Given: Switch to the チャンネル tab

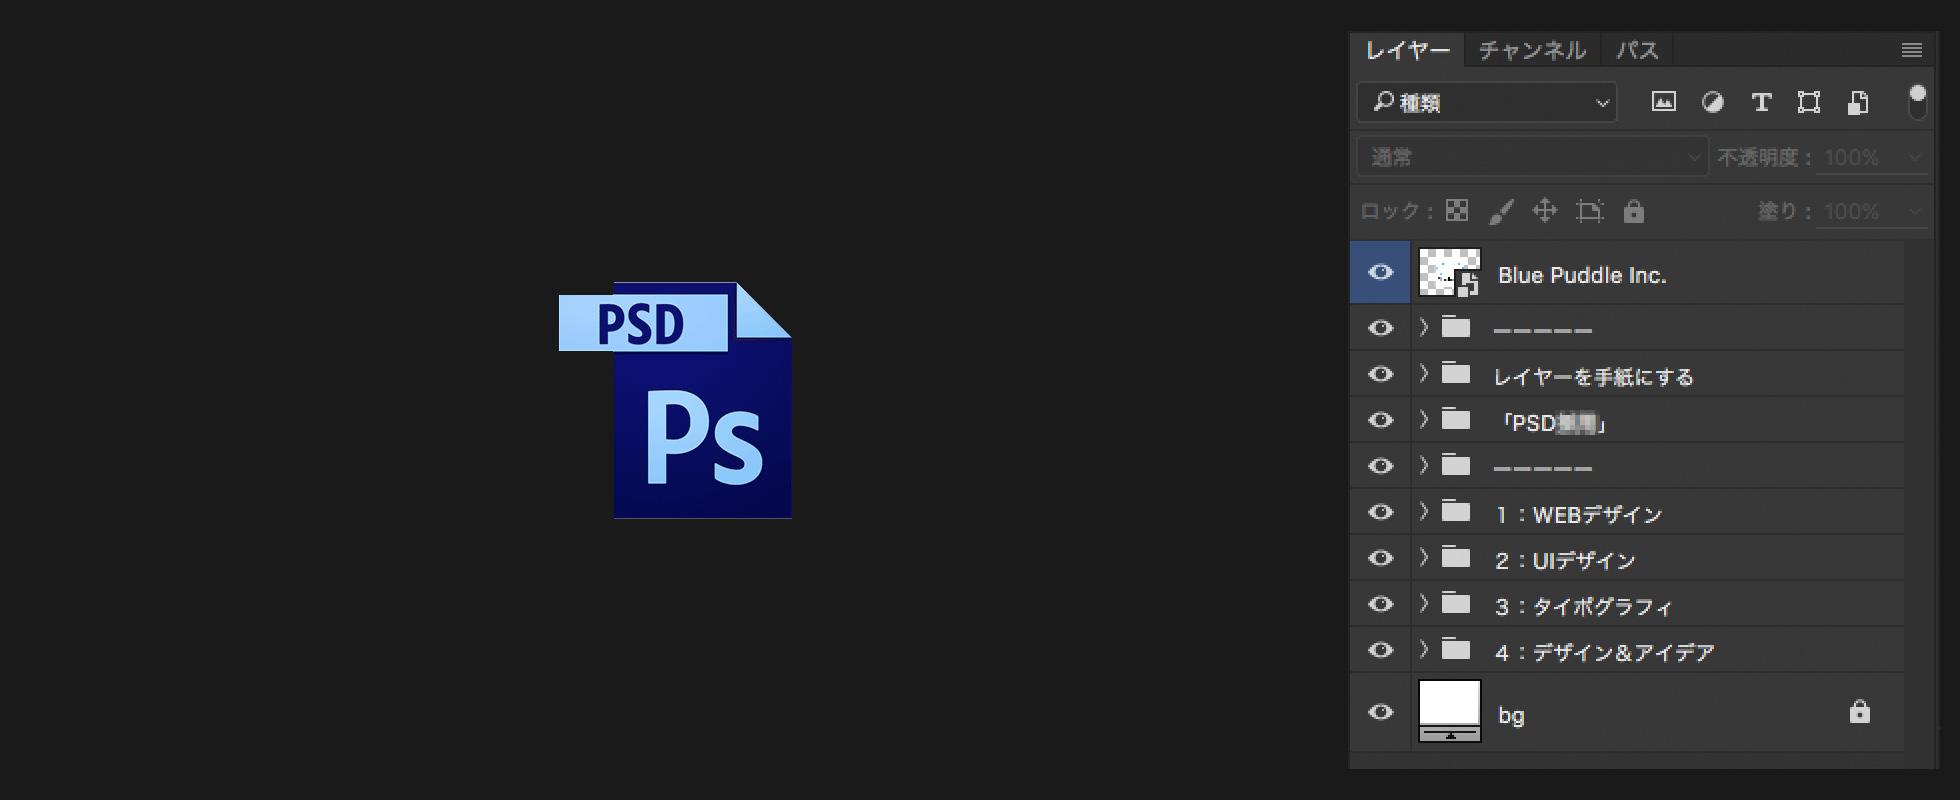Looking at the screenshot, I should tap(1532, 50).
